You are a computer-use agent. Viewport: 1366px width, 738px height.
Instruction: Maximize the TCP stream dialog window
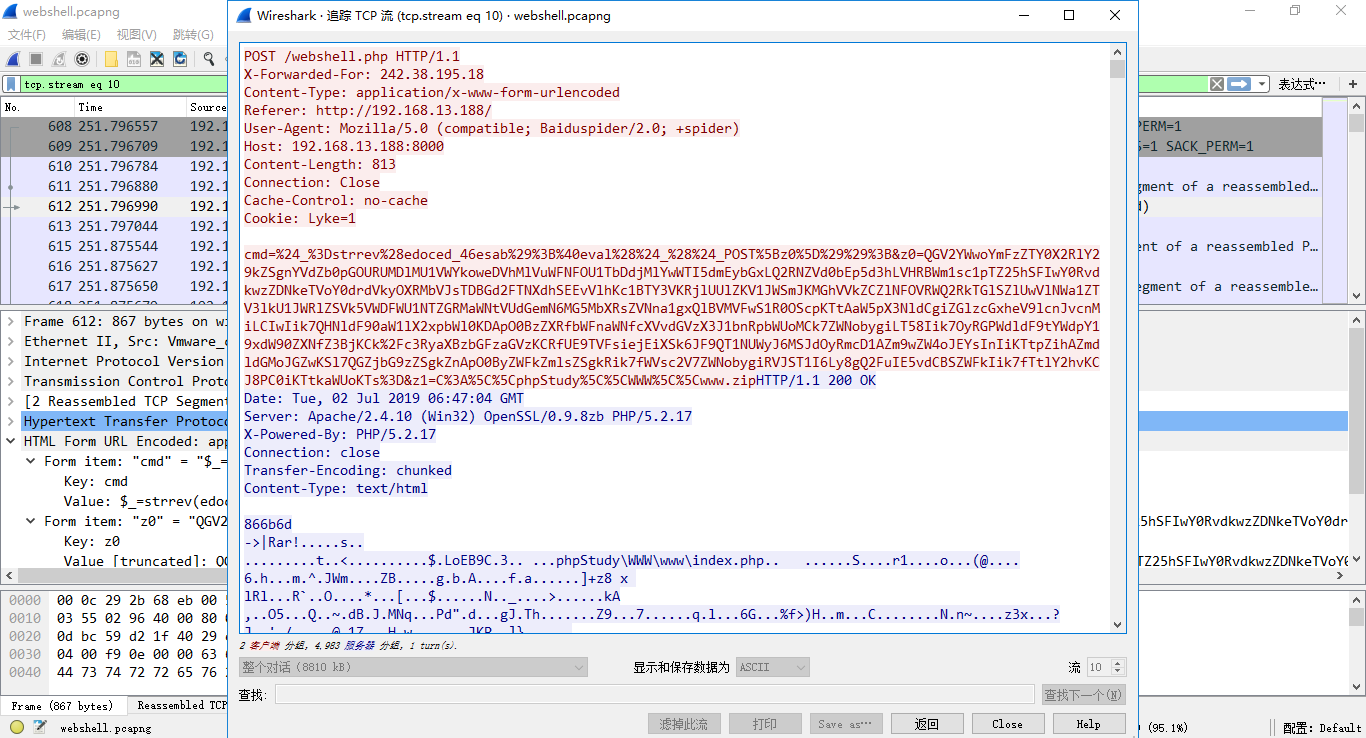pyautogui.click(x=1069, y=15)
